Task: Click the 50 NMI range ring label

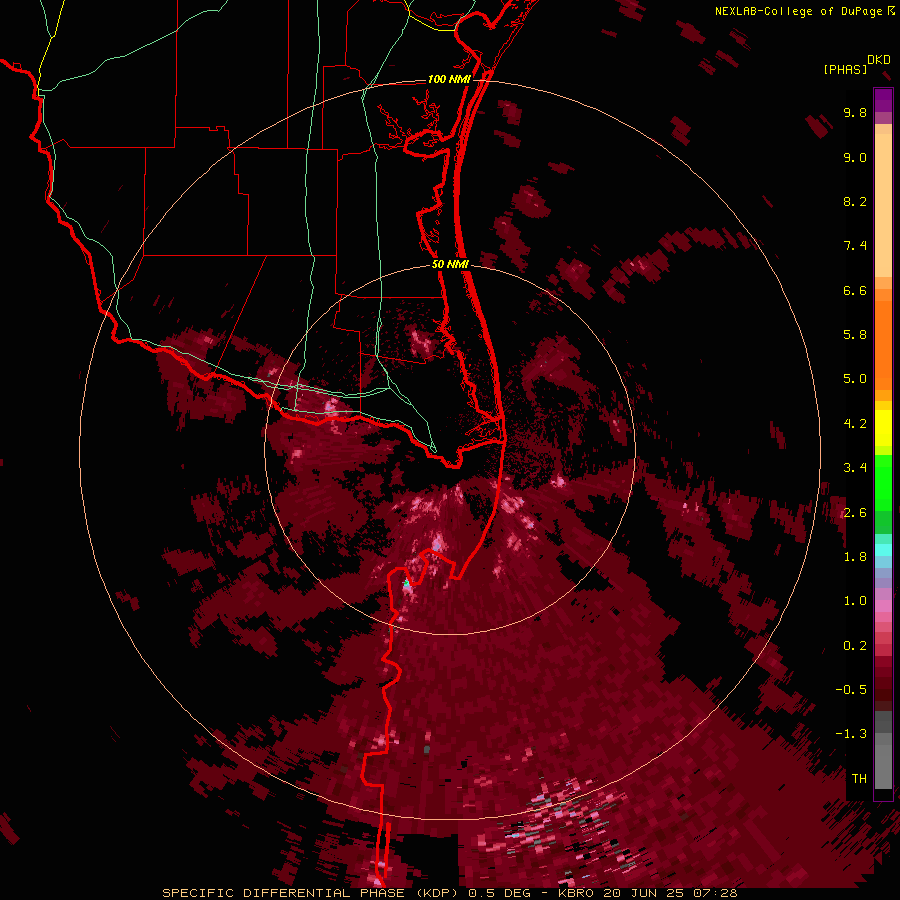Action: point(450,264)
